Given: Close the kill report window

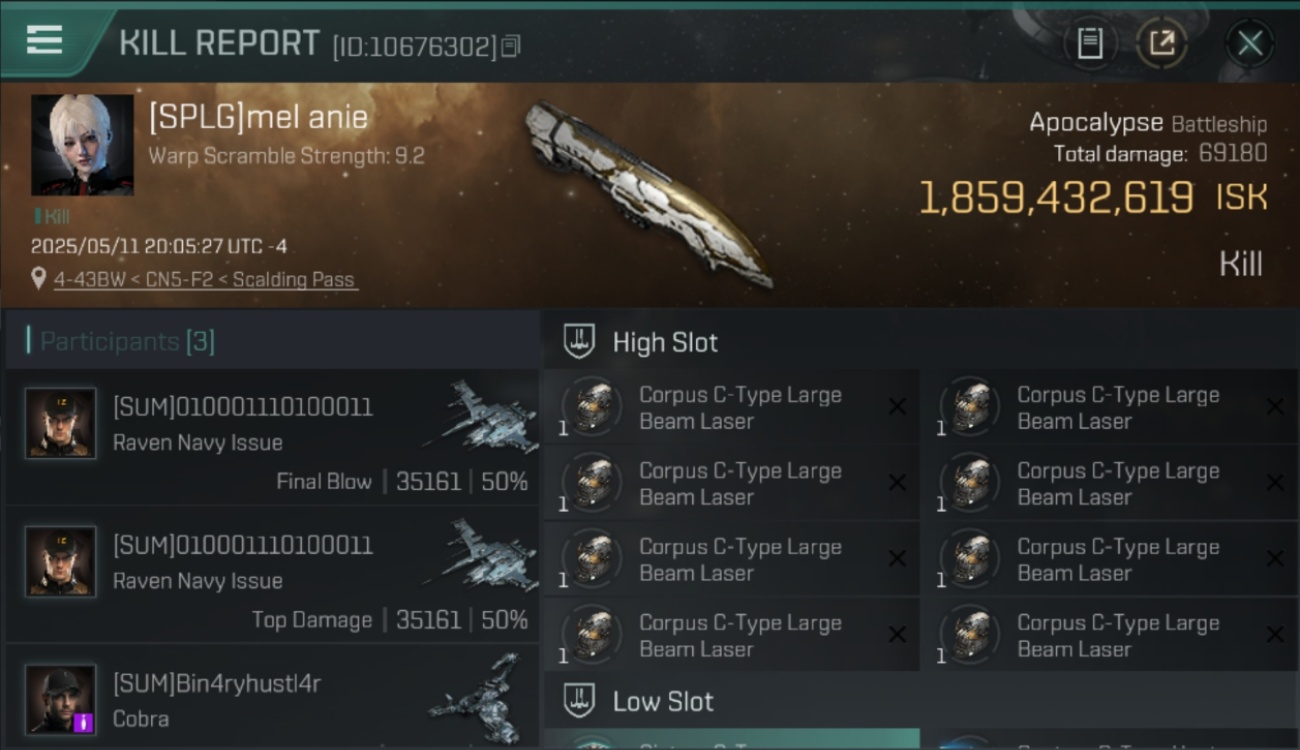Looking at the screenshot, I should point(1250,43).
